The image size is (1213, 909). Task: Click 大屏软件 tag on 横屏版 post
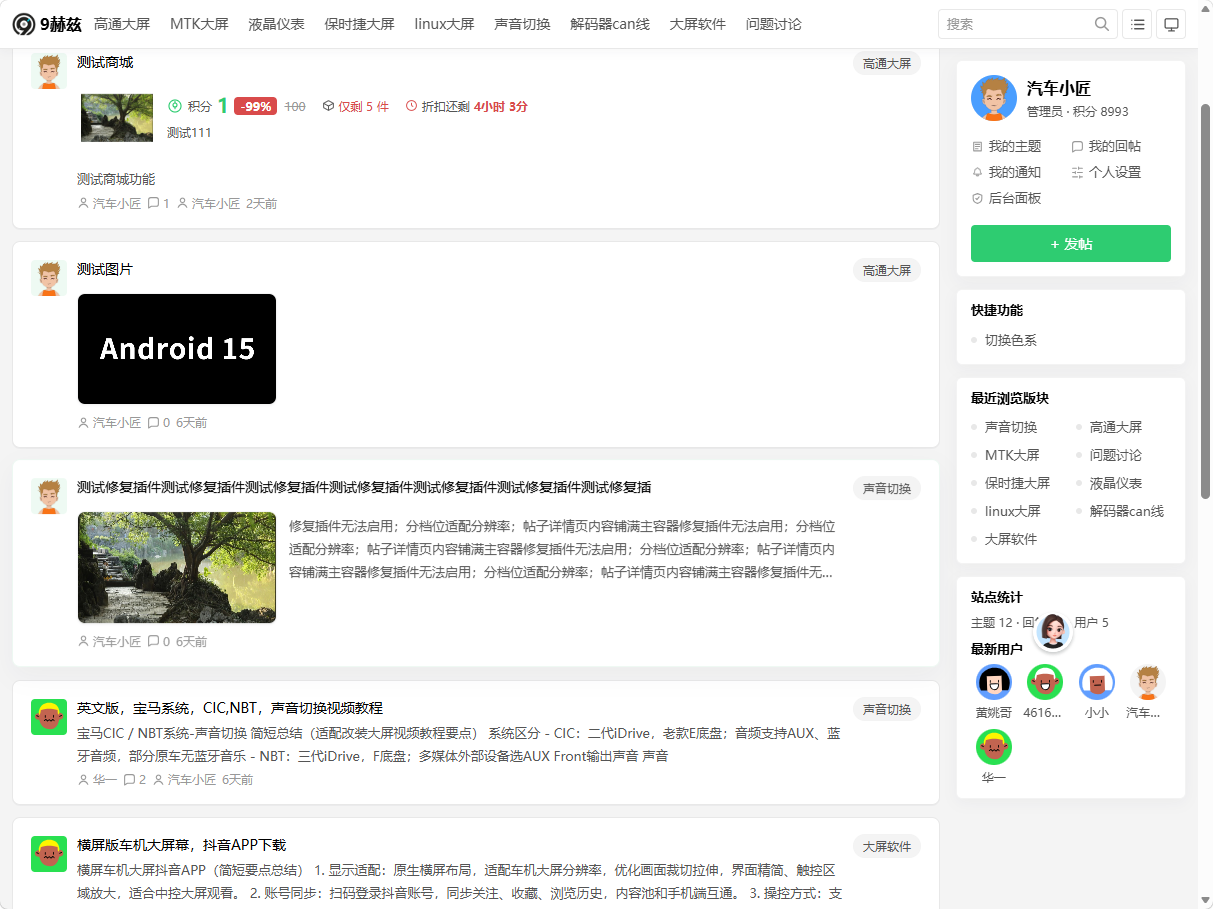tap(887, 846)
